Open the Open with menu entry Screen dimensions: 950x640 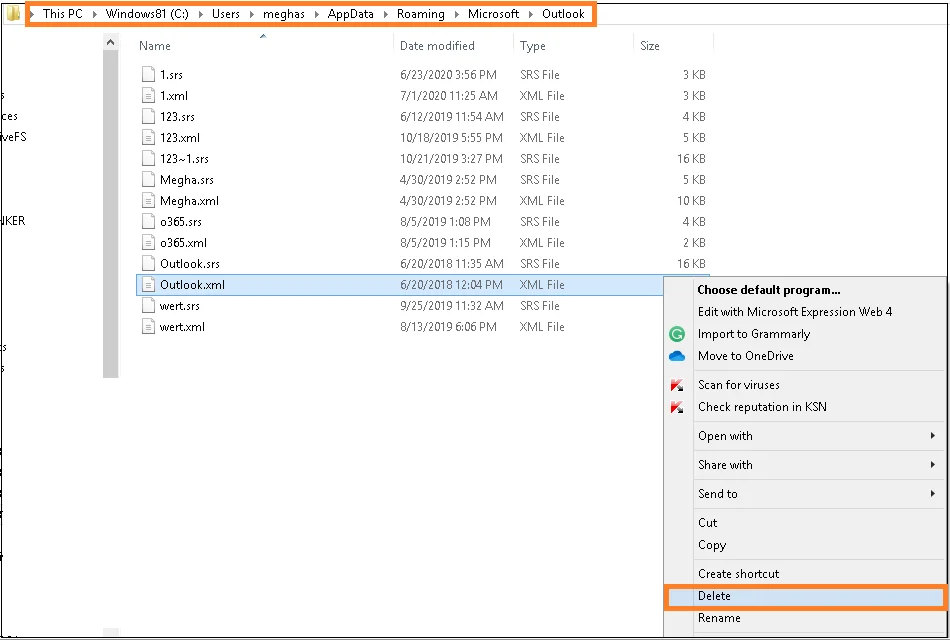coord(725,436)
